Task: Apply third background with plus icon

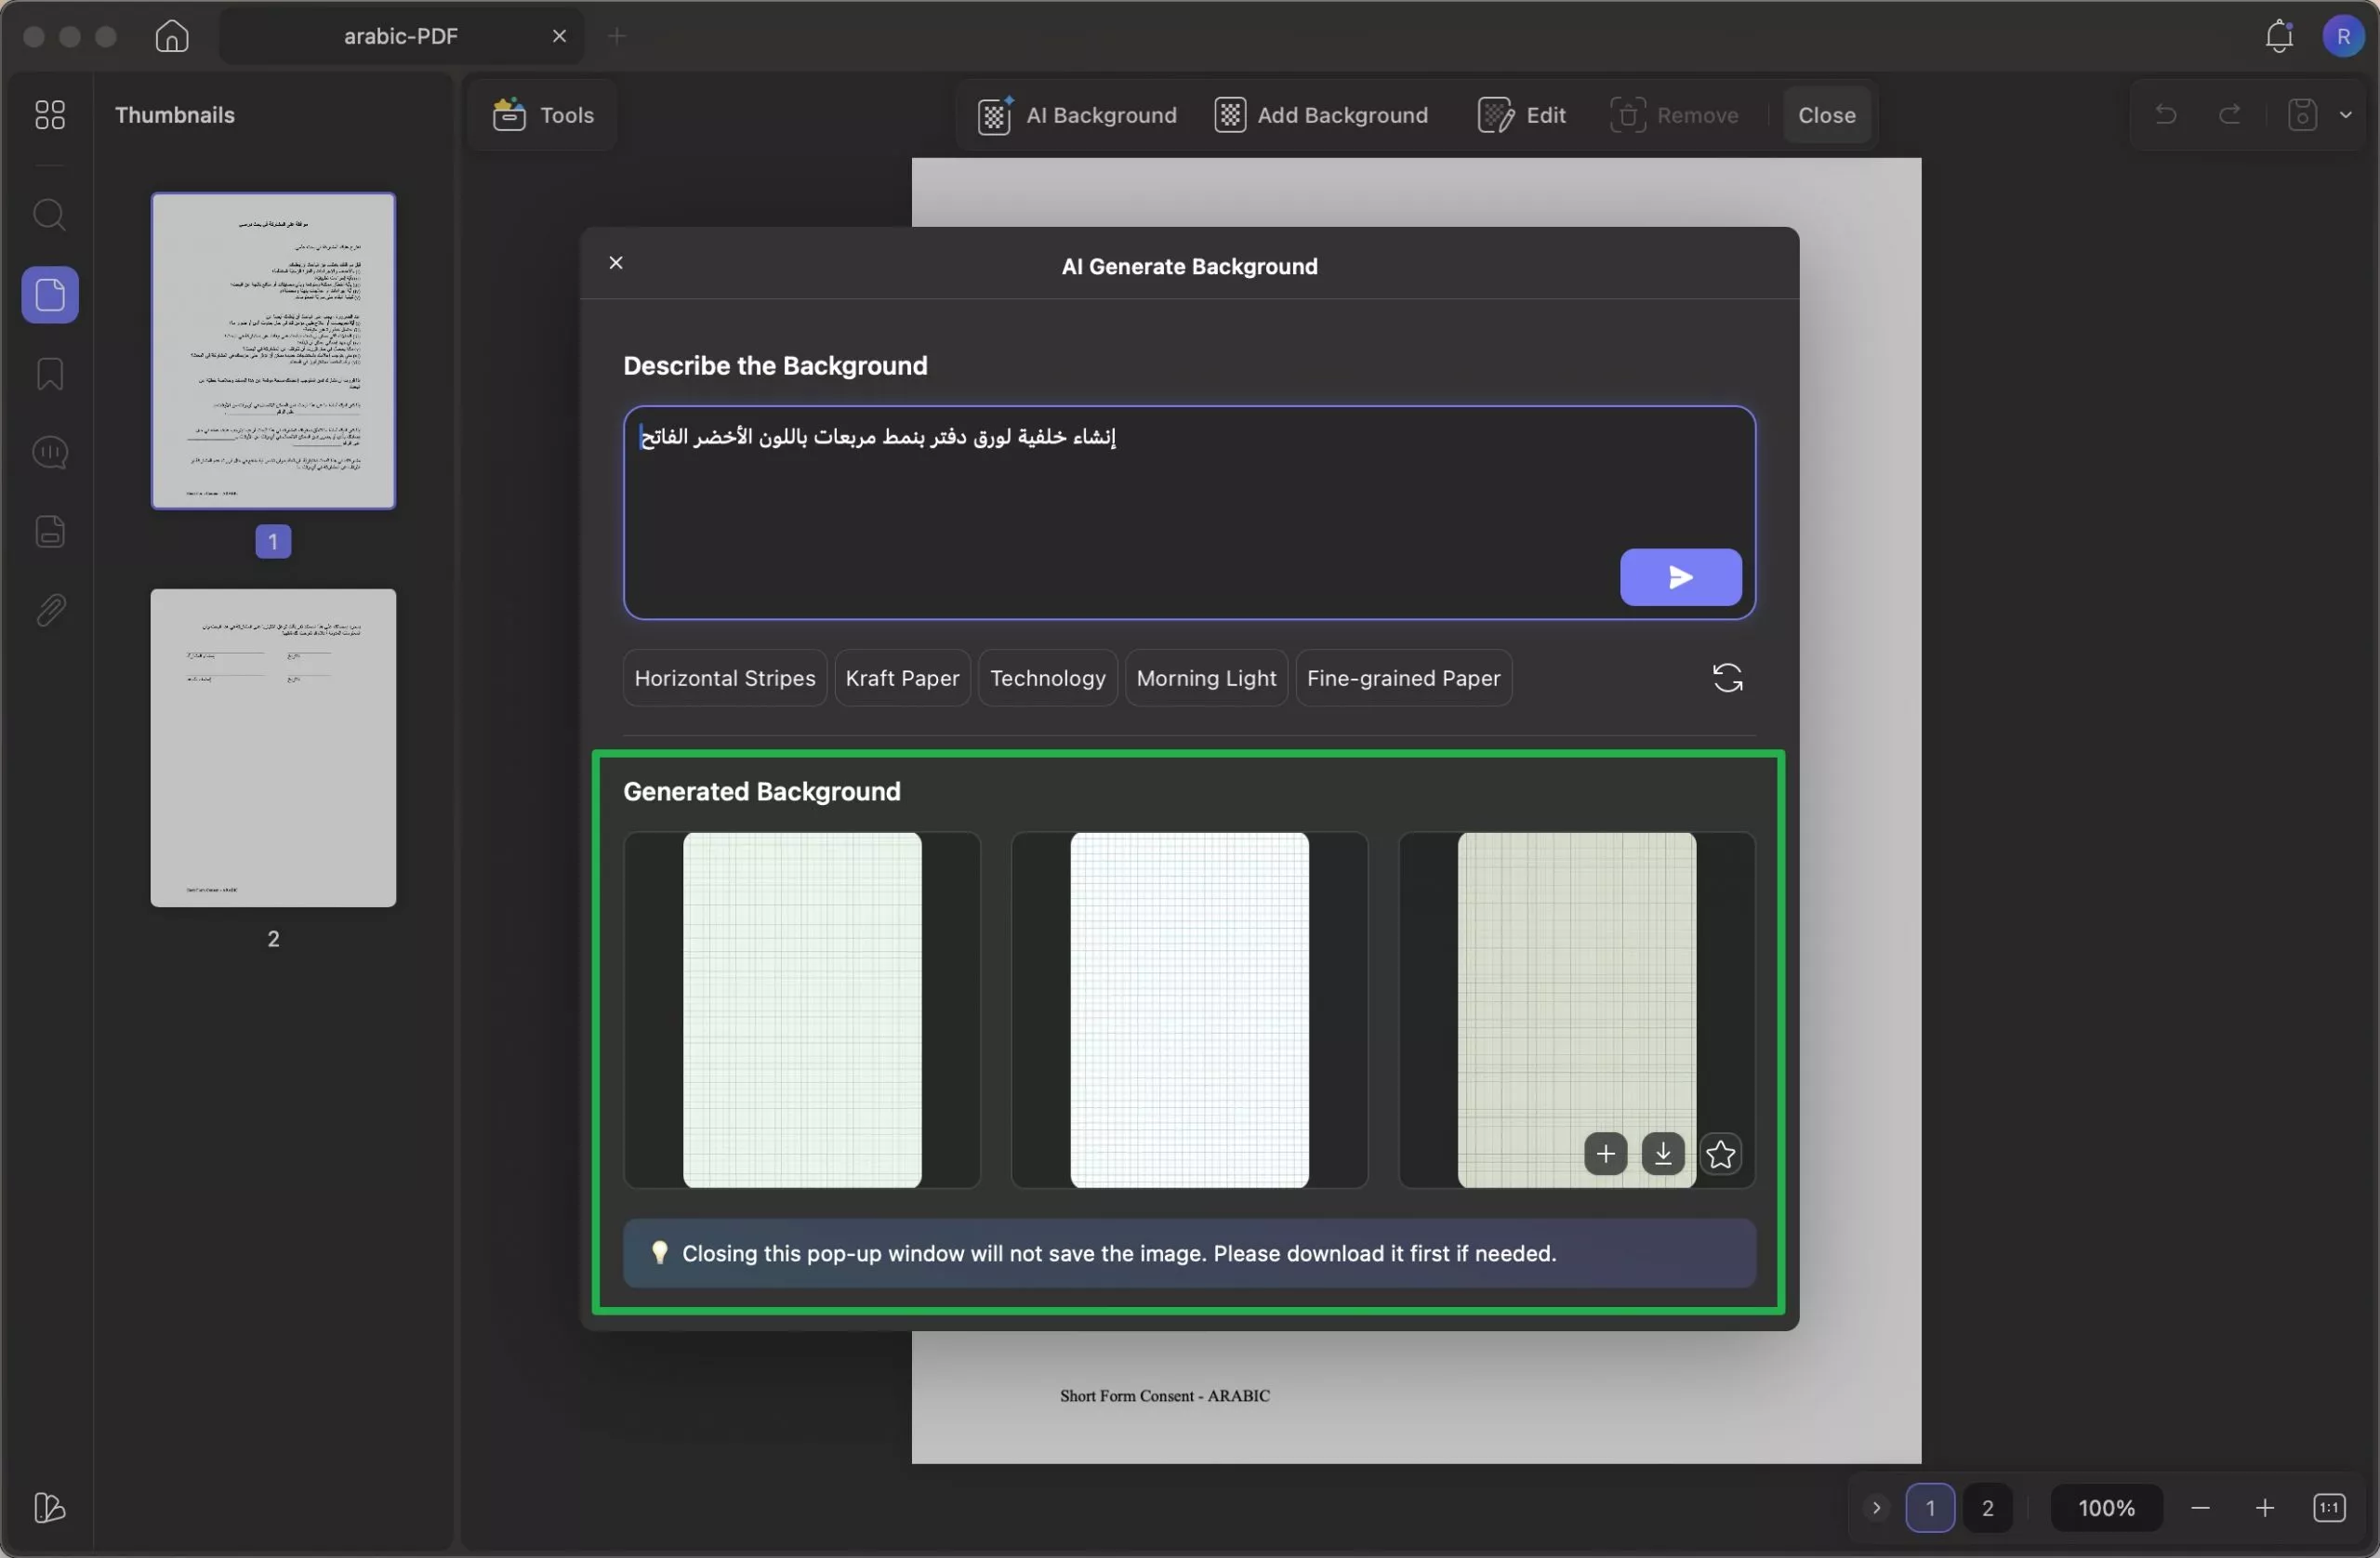Action: click(1605, 1154)
